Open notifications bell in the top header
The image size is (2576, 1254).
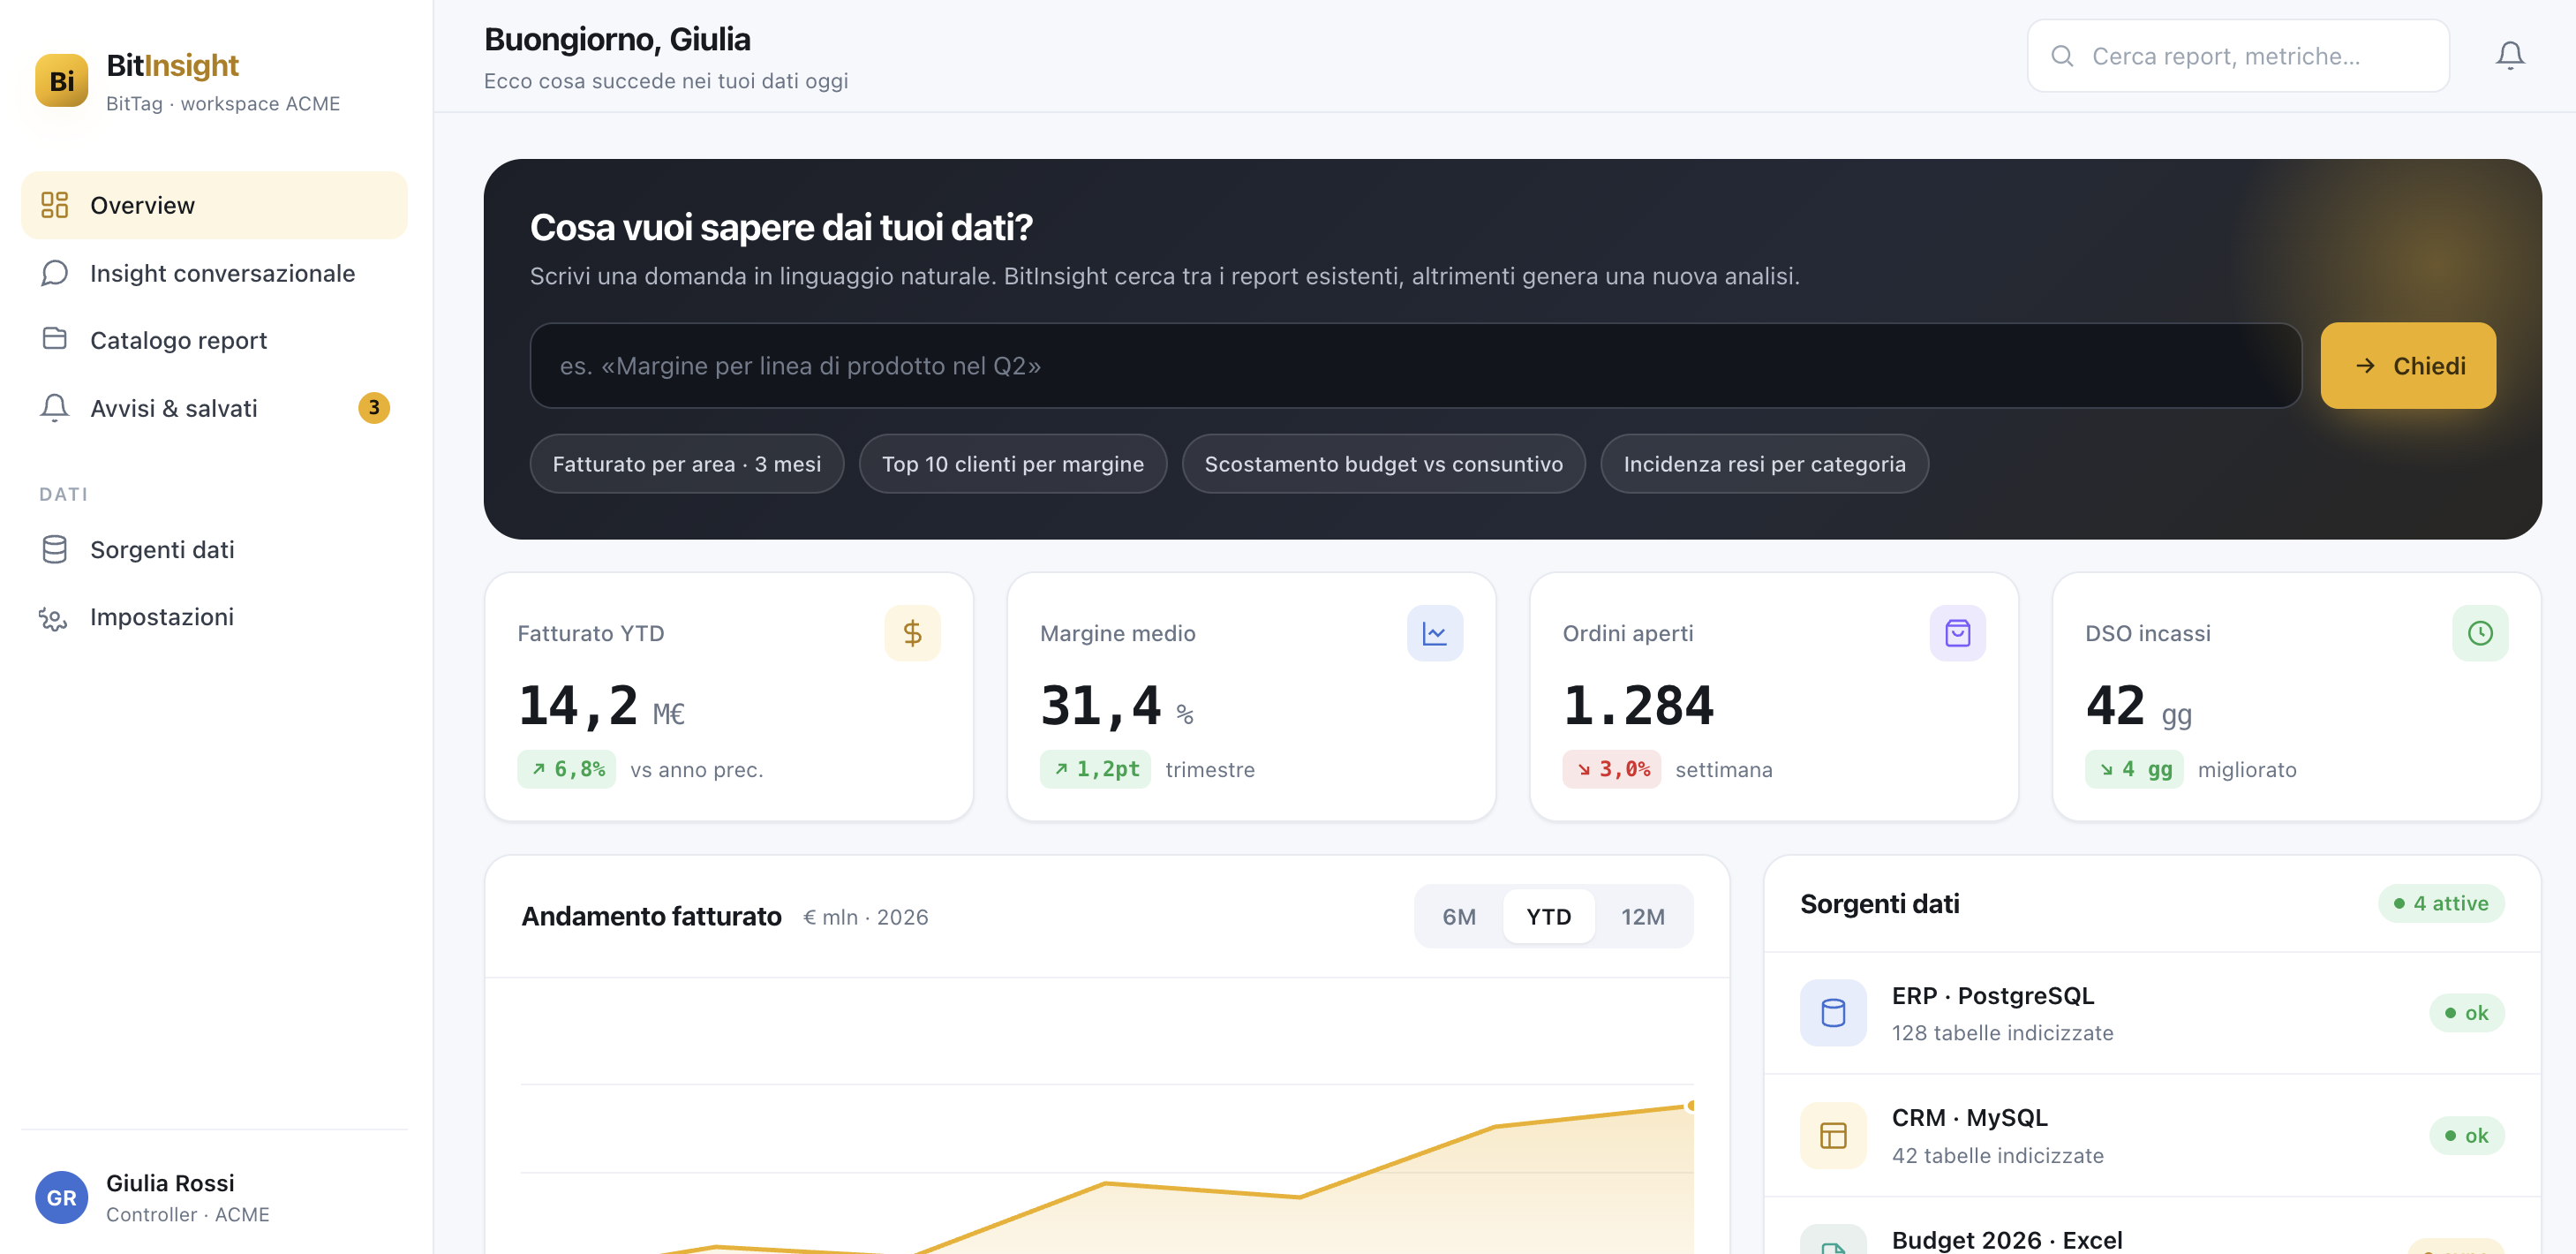2509,55
